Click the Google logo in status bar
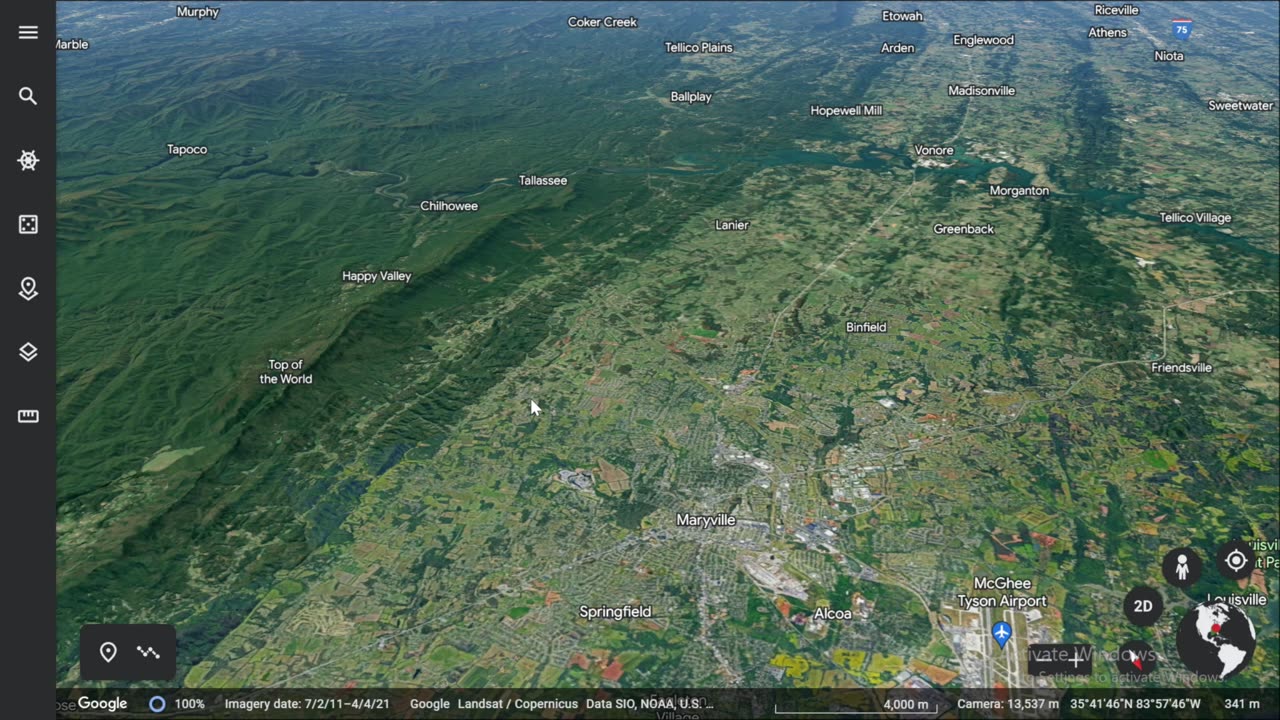This screenshot has height=720, width=1280. (x=102, y=704)
